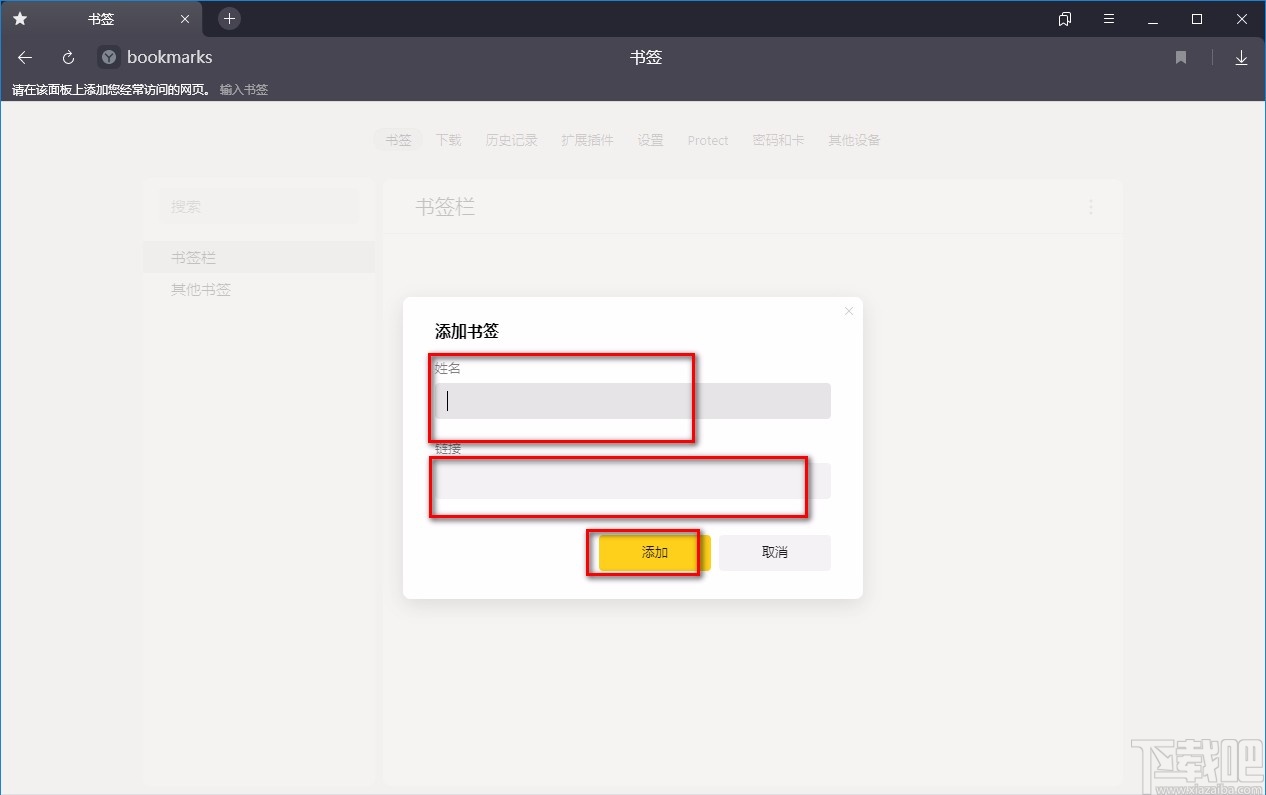Reload the bookmarks page

[67, 57]
